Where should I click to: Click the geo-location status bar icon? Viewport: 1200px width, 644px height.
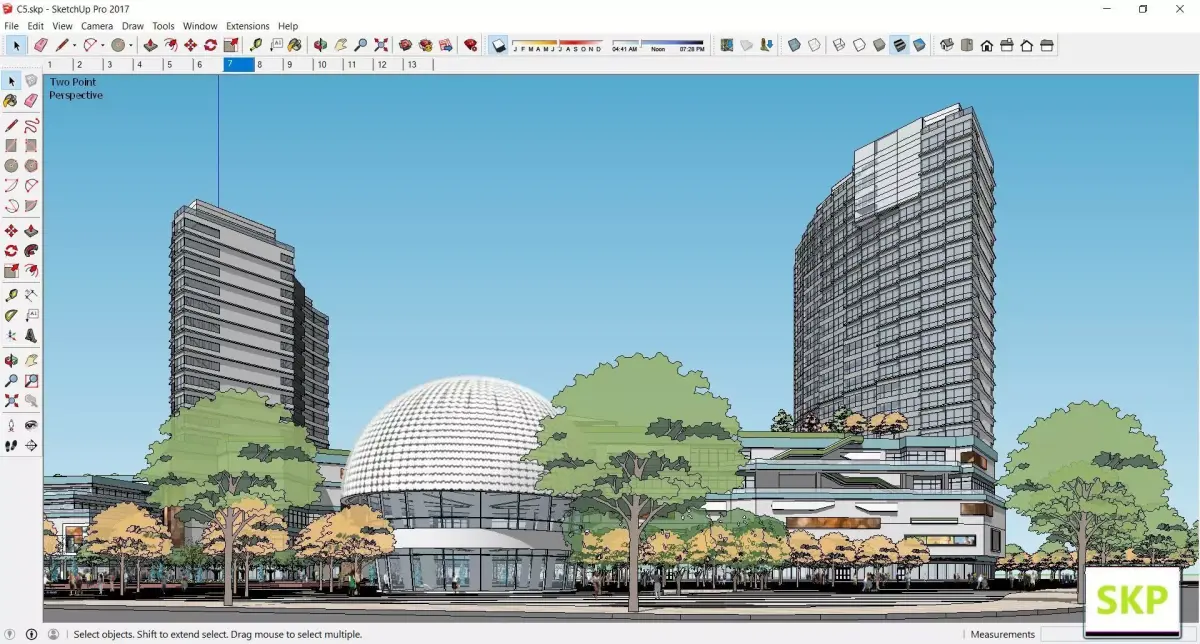[x=12, y=634]
